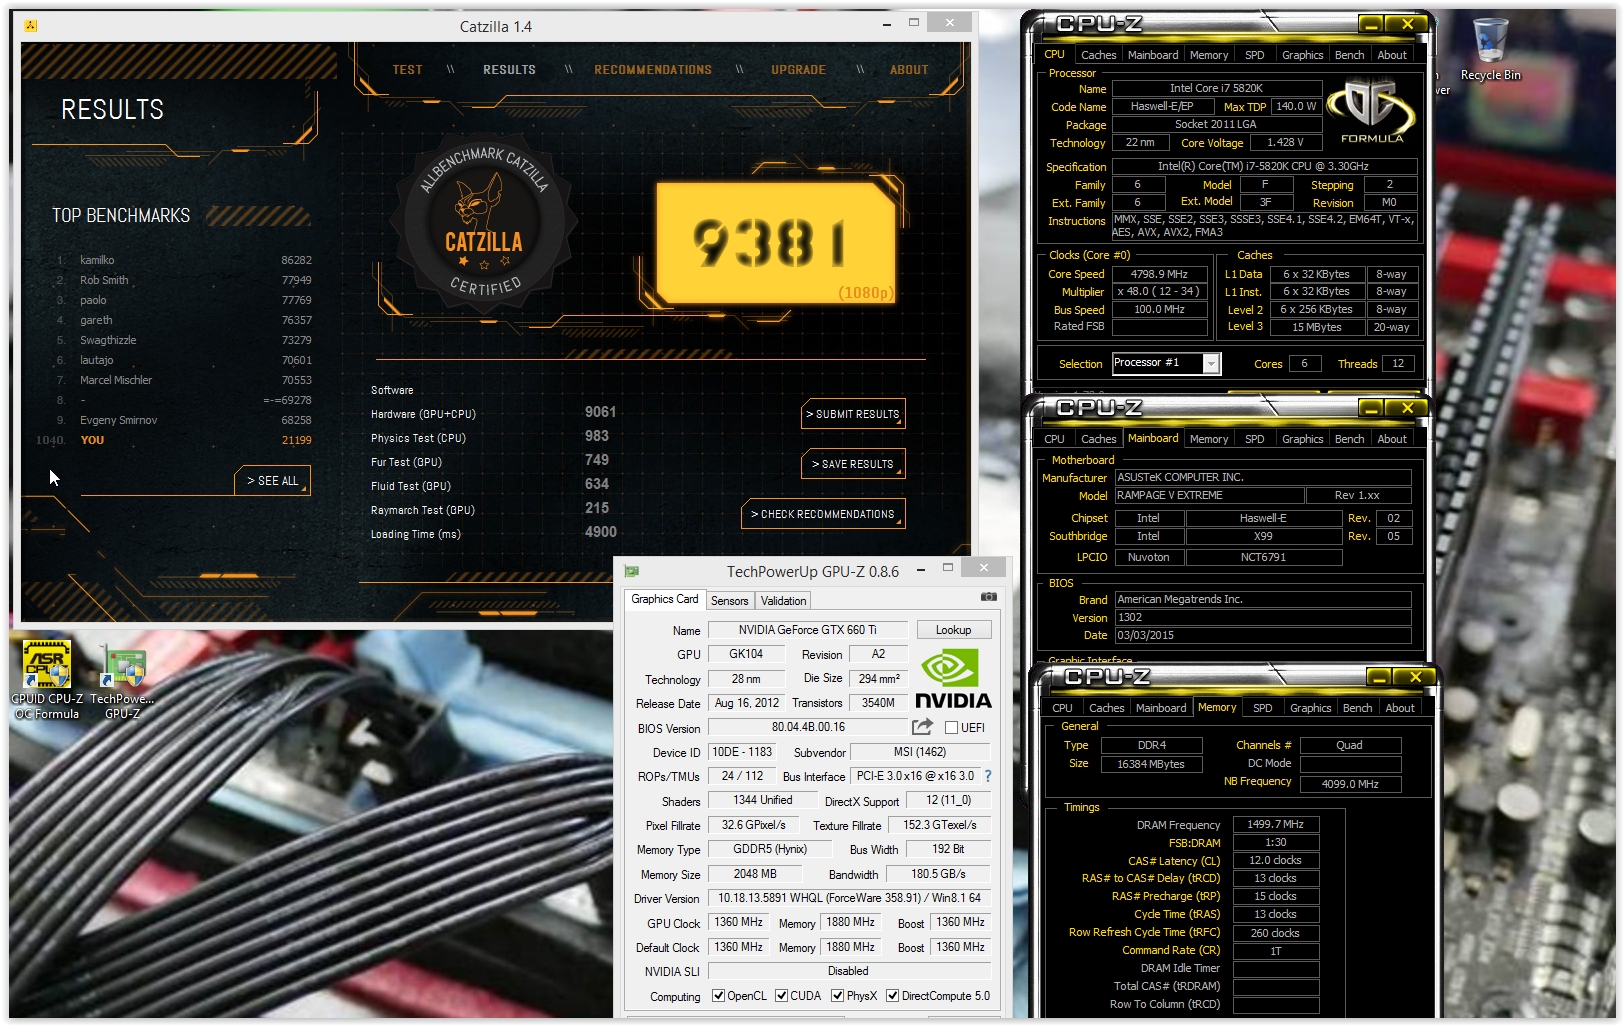Image resolution: width=1624 pixels, height=1026 pixels.
Task: Click the SAVE RESULTS button
Action: coord(853,464)
